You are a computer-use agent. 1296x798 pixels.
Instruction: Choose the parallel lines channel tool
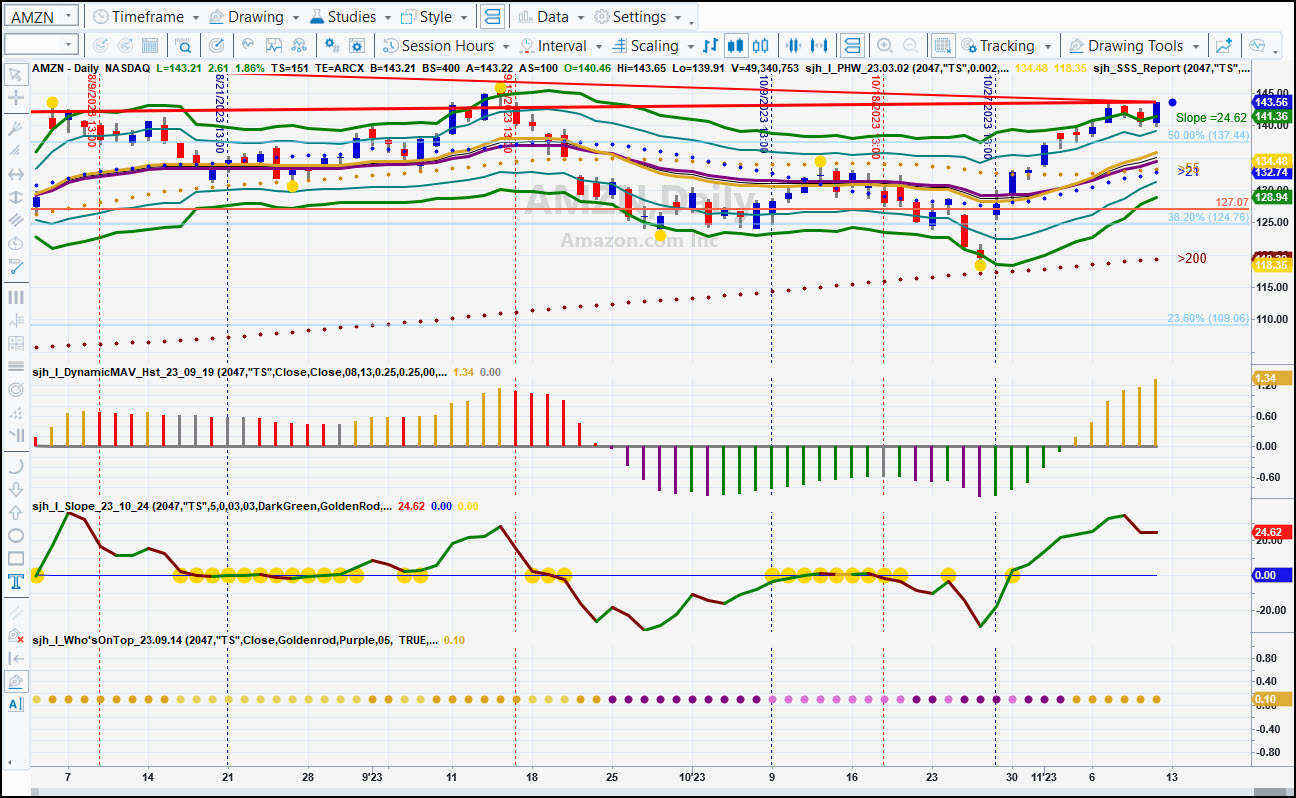16,220
